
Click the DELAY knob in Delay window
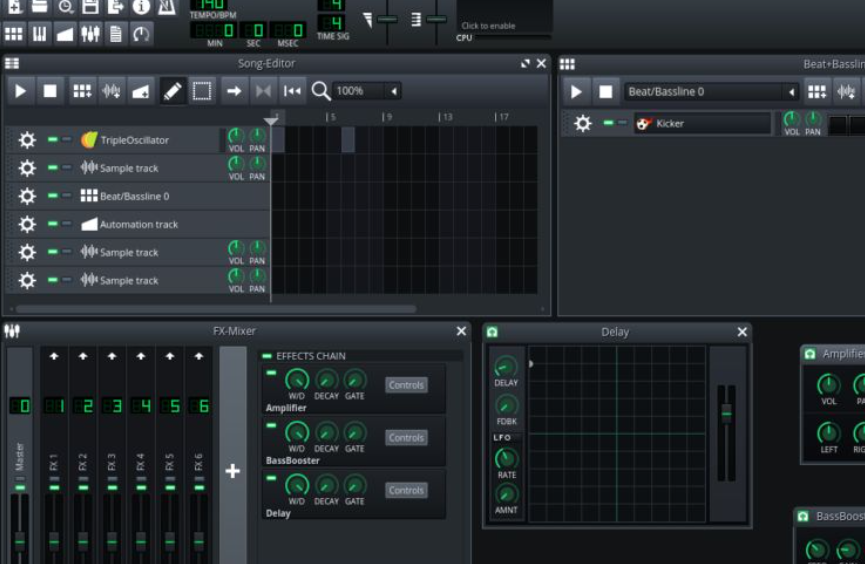pyautogui.click(x=505, y=366)
